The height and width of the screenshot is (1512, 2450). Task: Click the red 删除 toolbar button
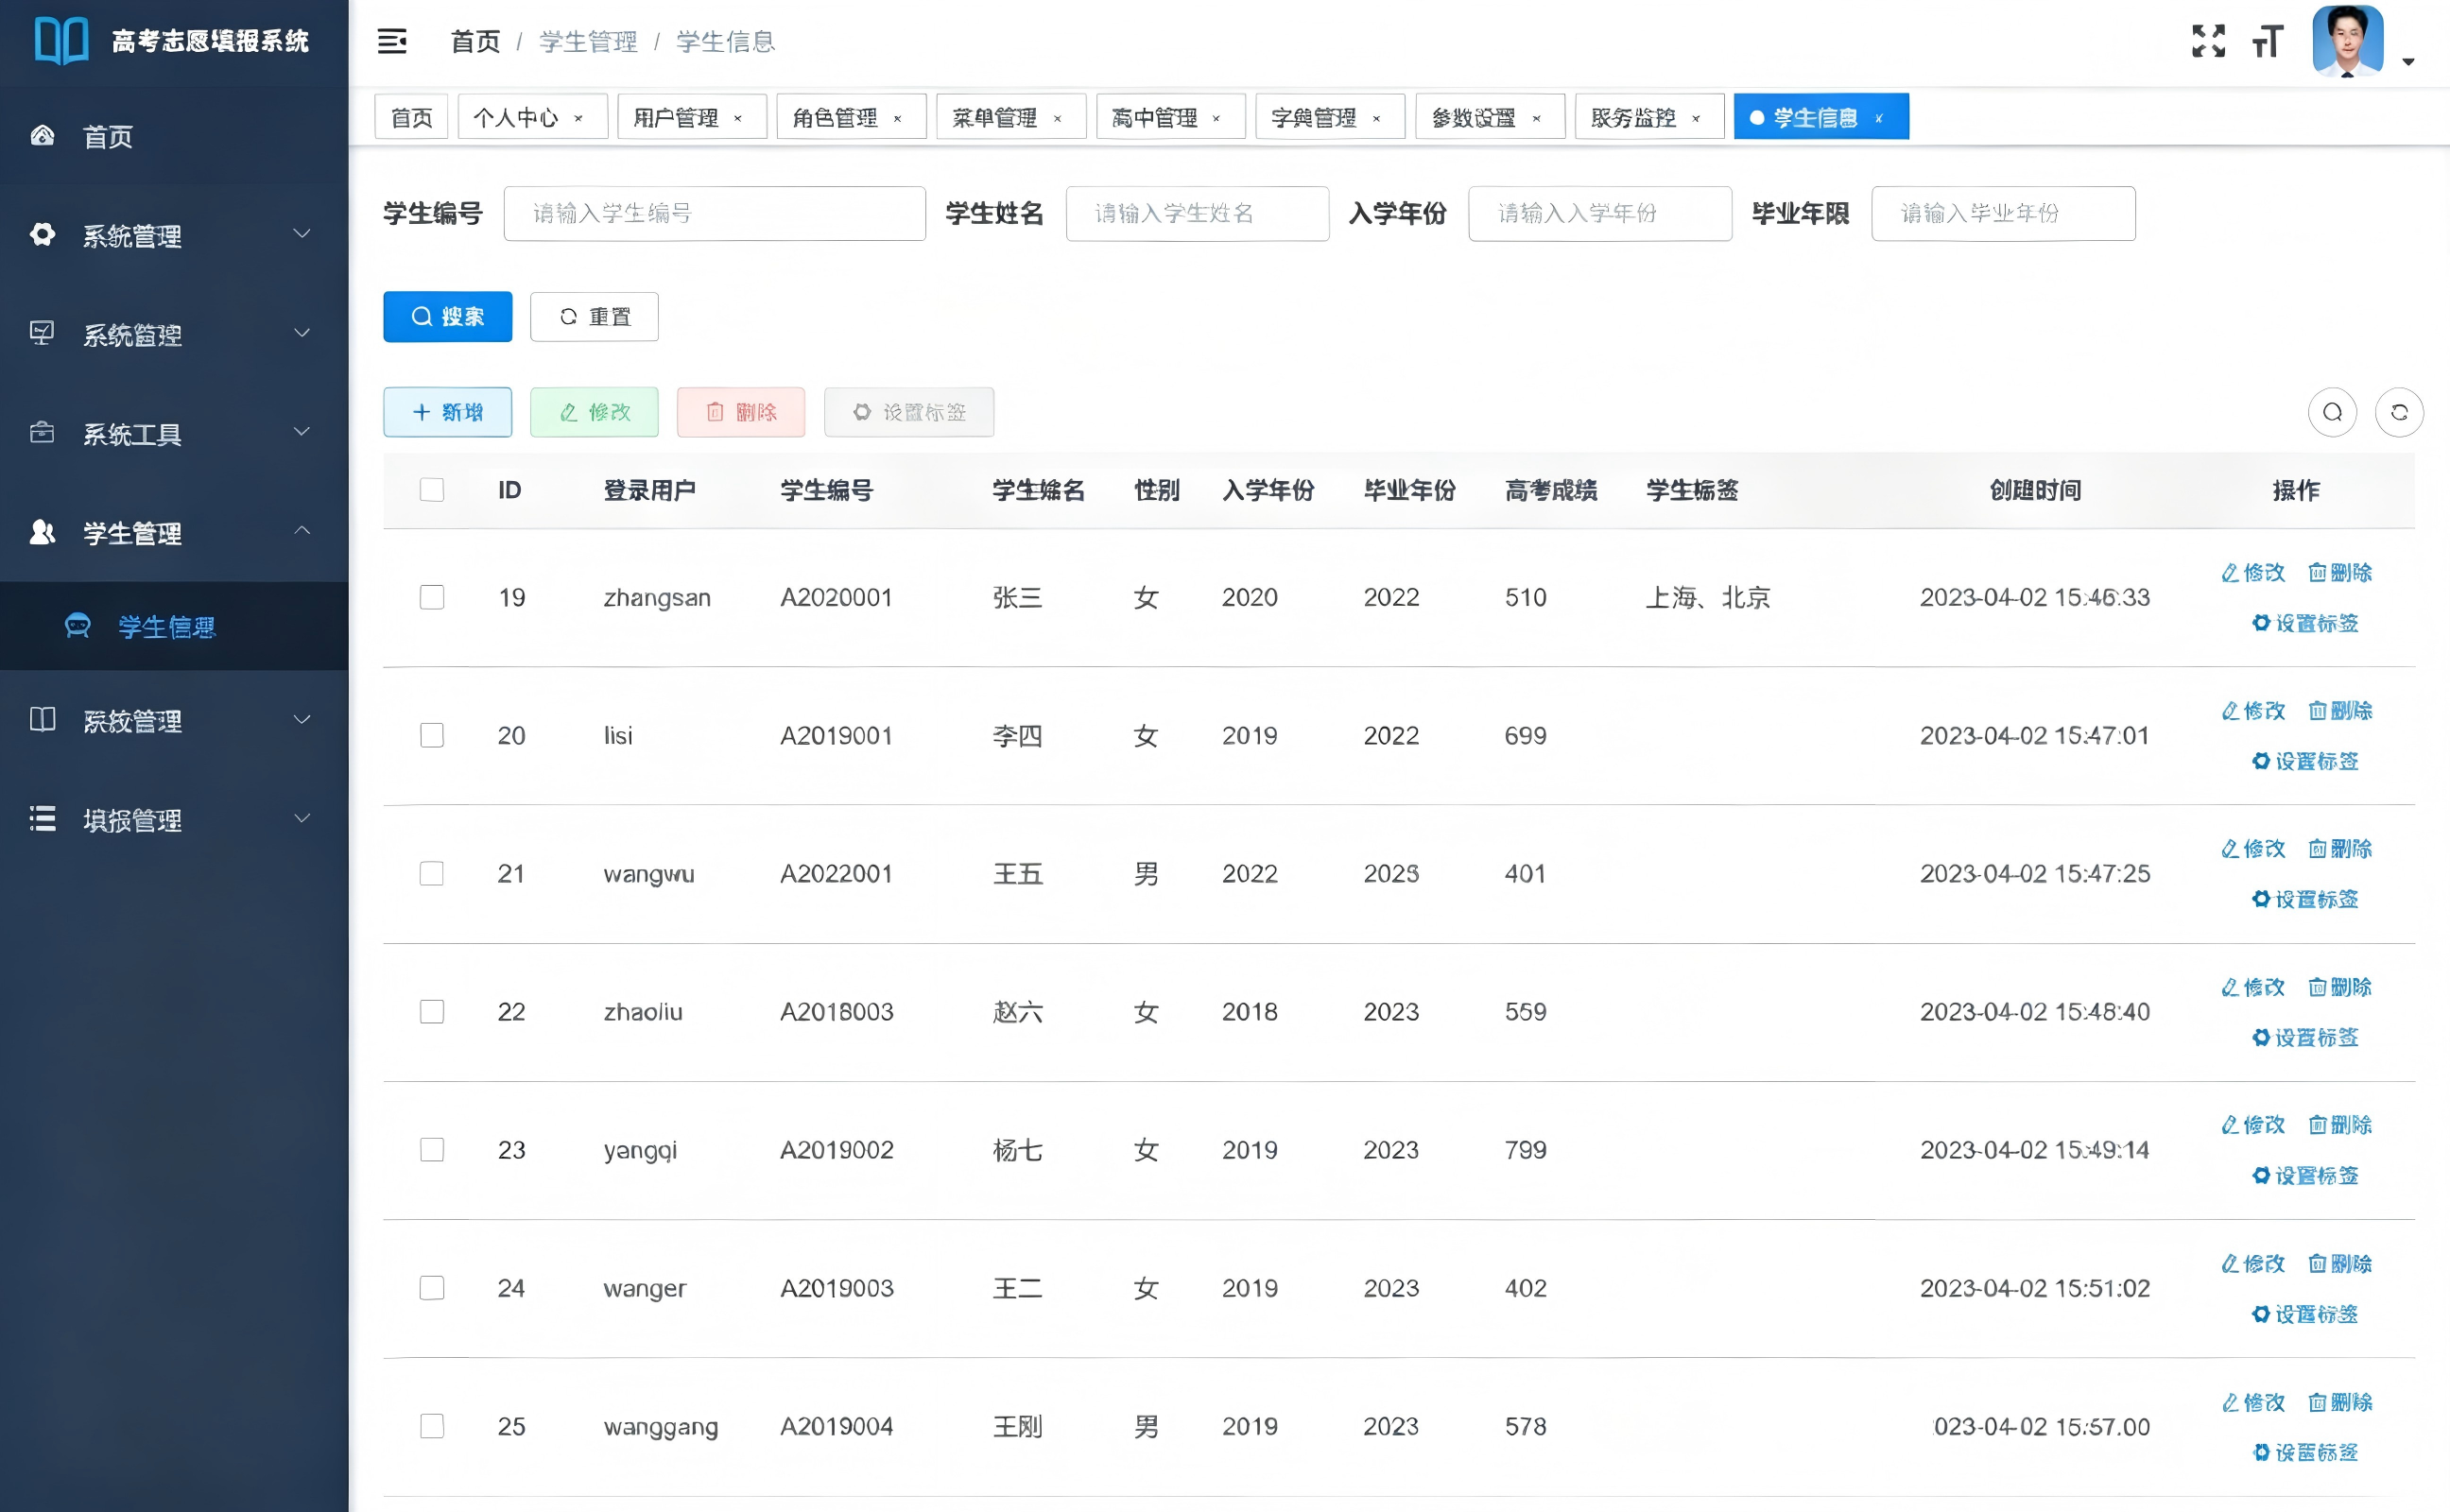741,412
